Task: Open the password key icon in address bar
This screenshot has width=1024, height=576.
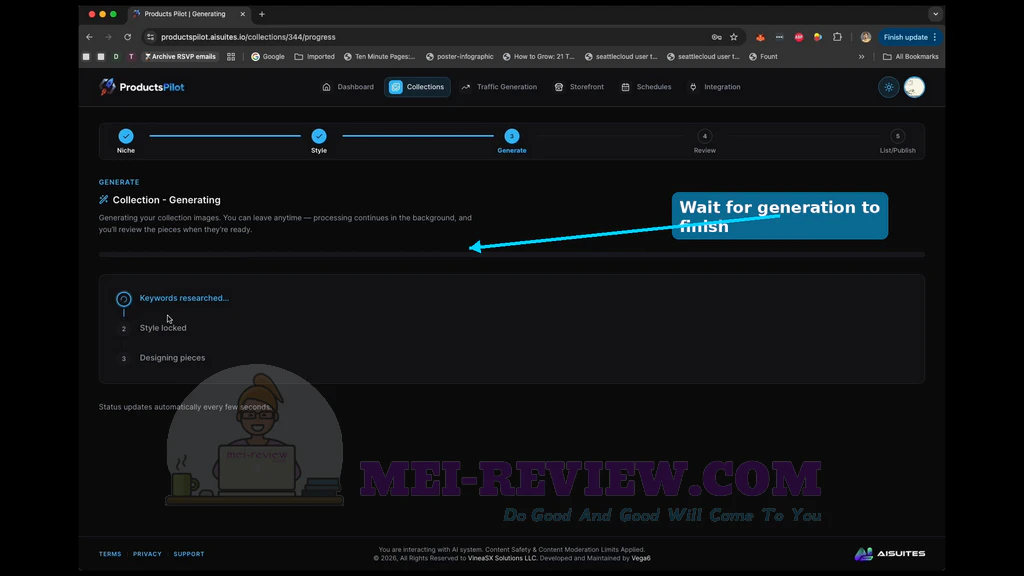Action: pyautogui.click(x=716, y=37)
